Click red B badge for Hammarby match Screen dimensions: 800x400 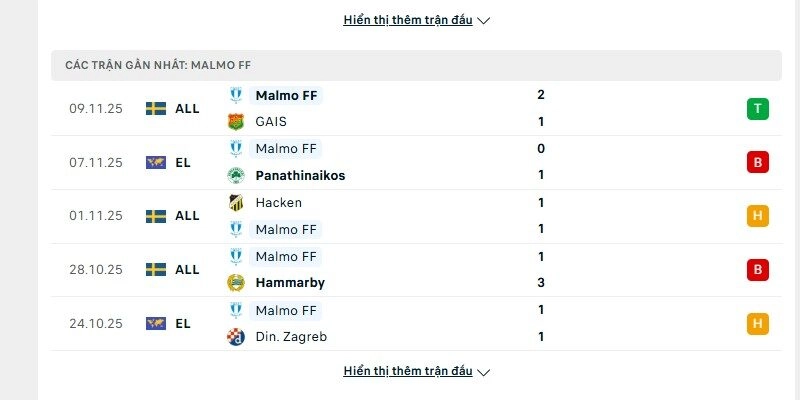[757, 270]
